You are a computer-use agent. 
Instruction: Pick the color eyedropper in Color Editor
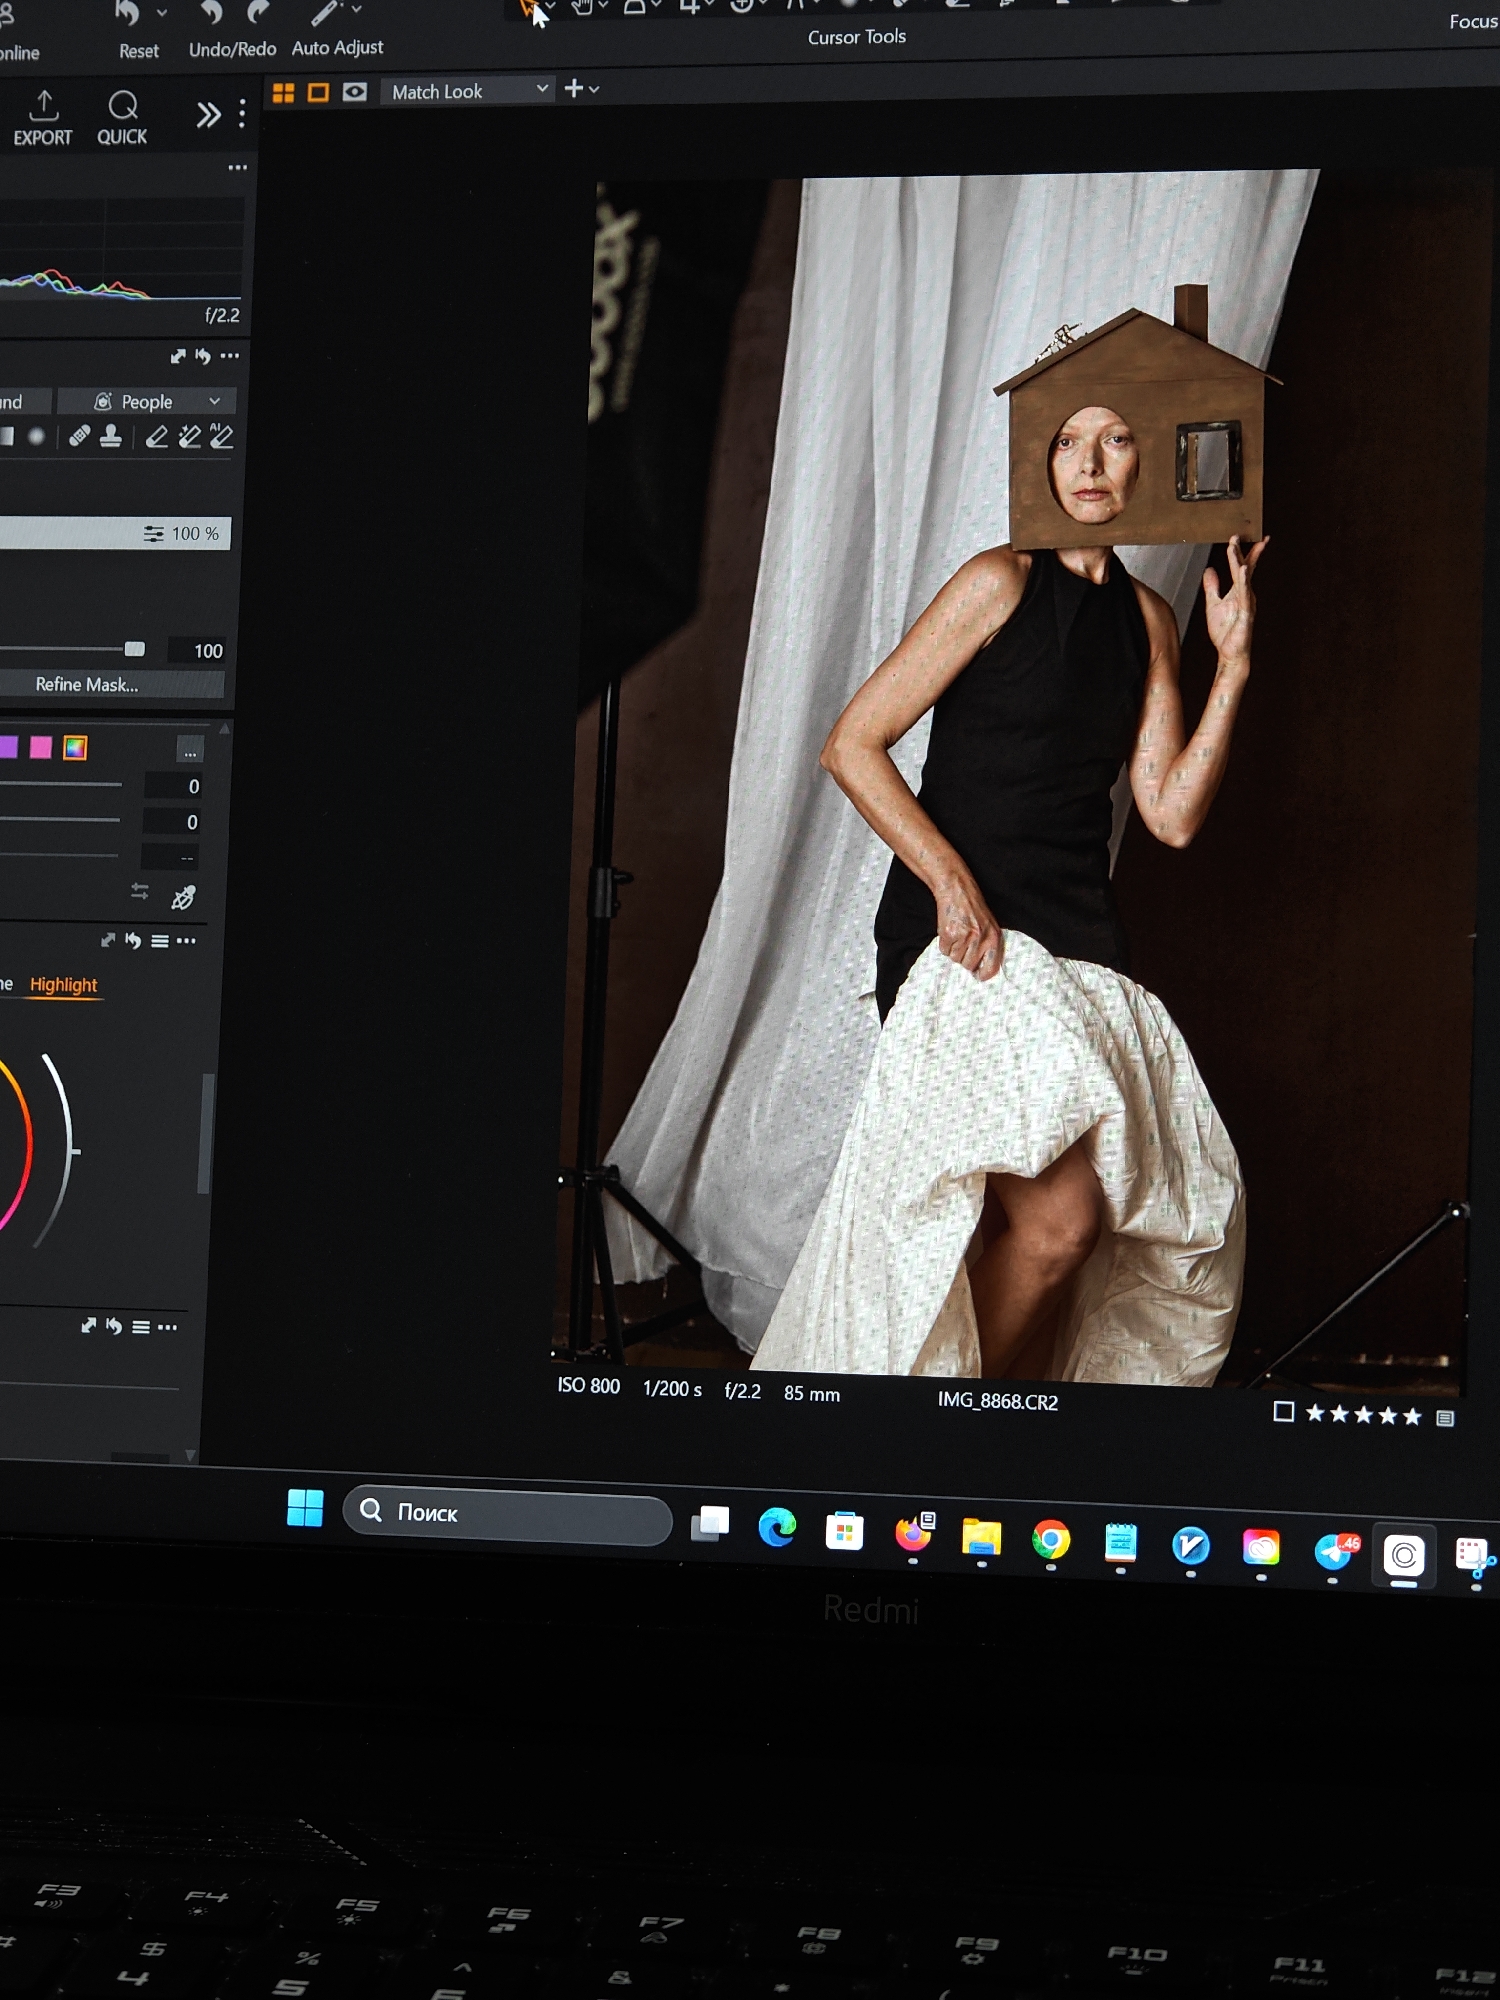[183, 898]
